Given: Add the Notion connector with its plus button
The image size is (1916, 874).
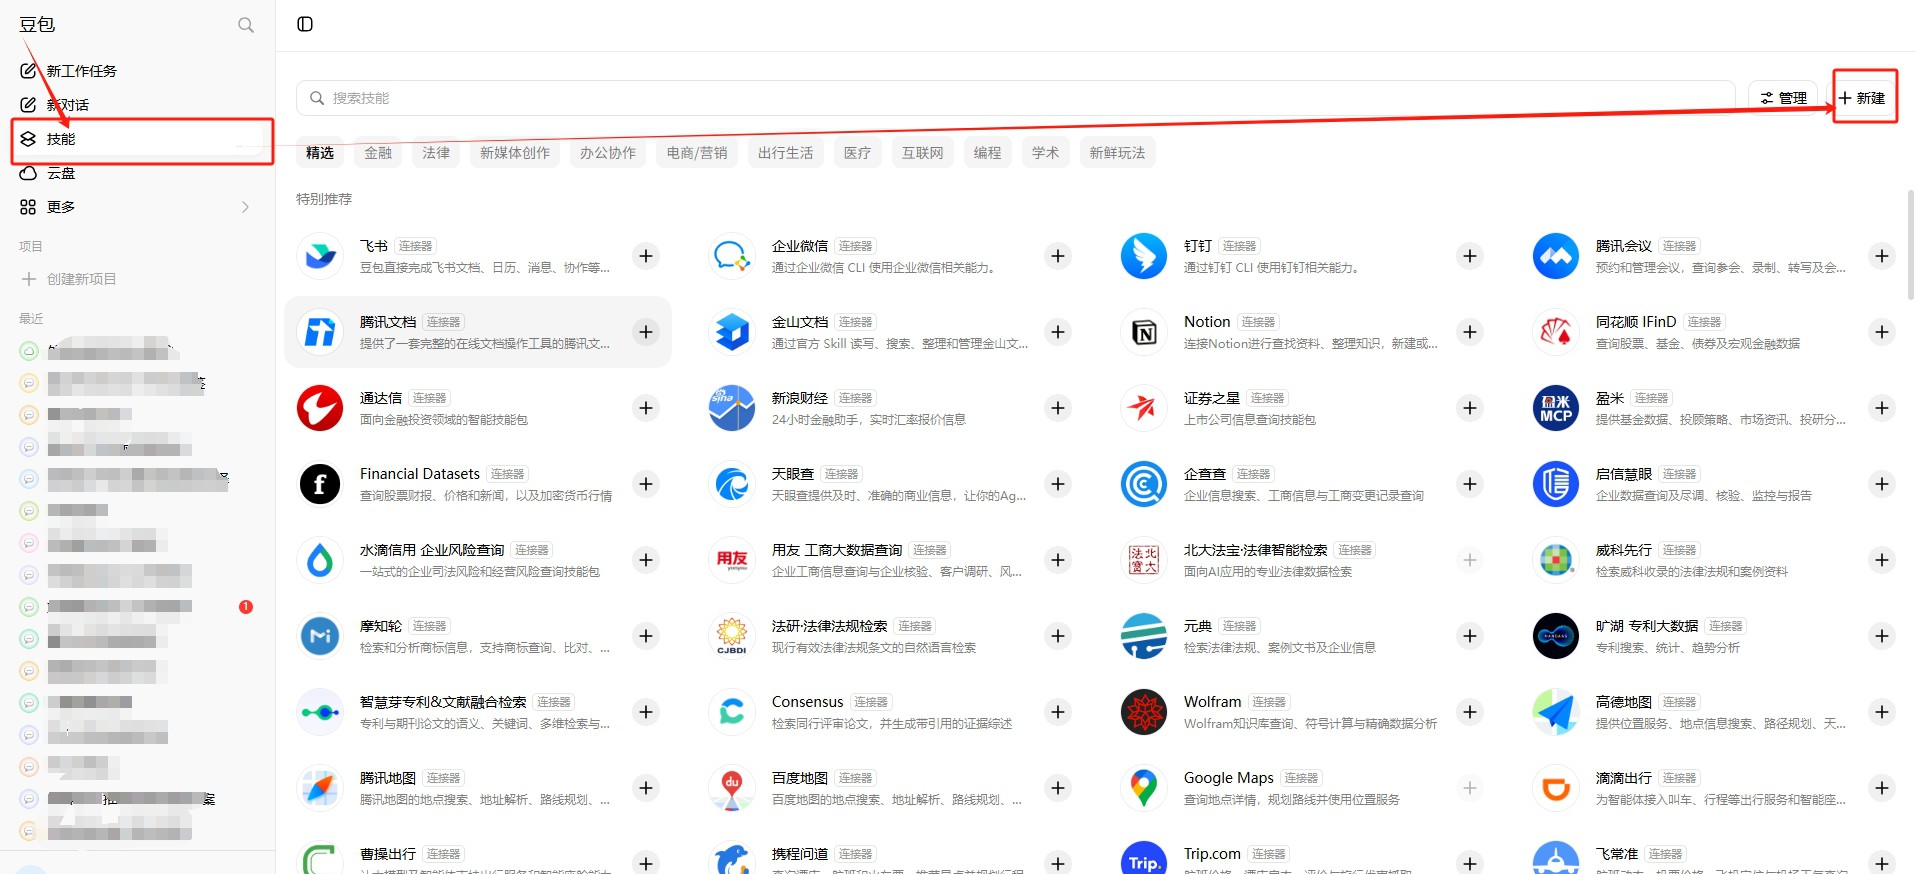Looking at the screenshot, I should 1470,332.
